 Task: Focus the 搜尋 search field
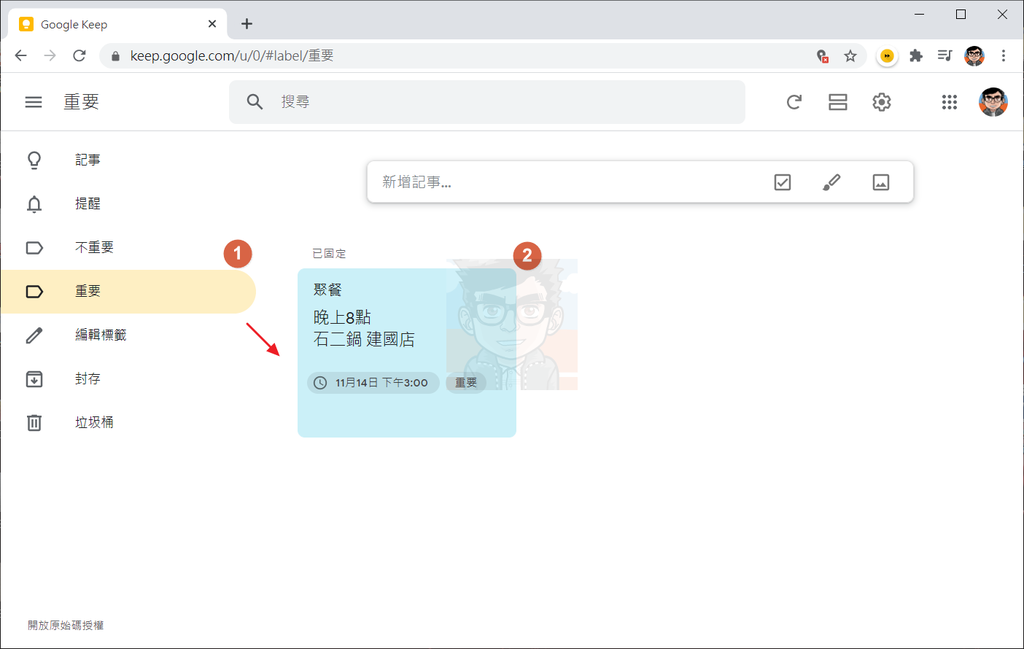(487, 102)
